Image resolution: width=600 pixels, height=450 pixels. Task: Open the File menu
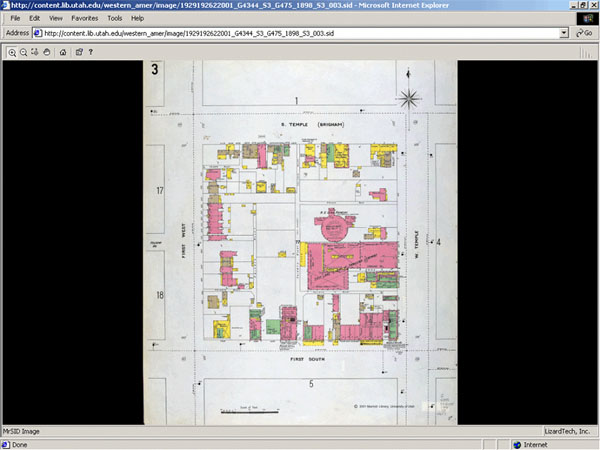point(13,18)
